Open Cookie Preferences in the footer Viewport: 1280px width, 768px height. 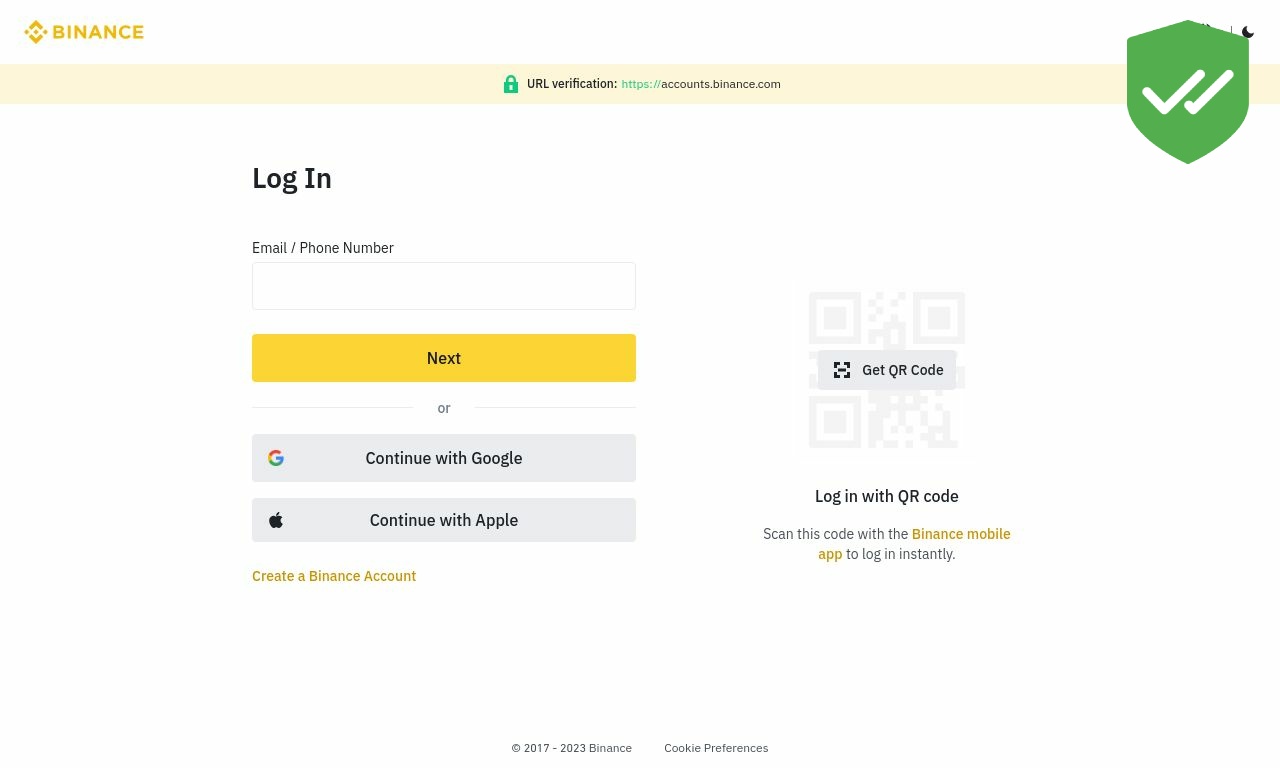point(716,748)
